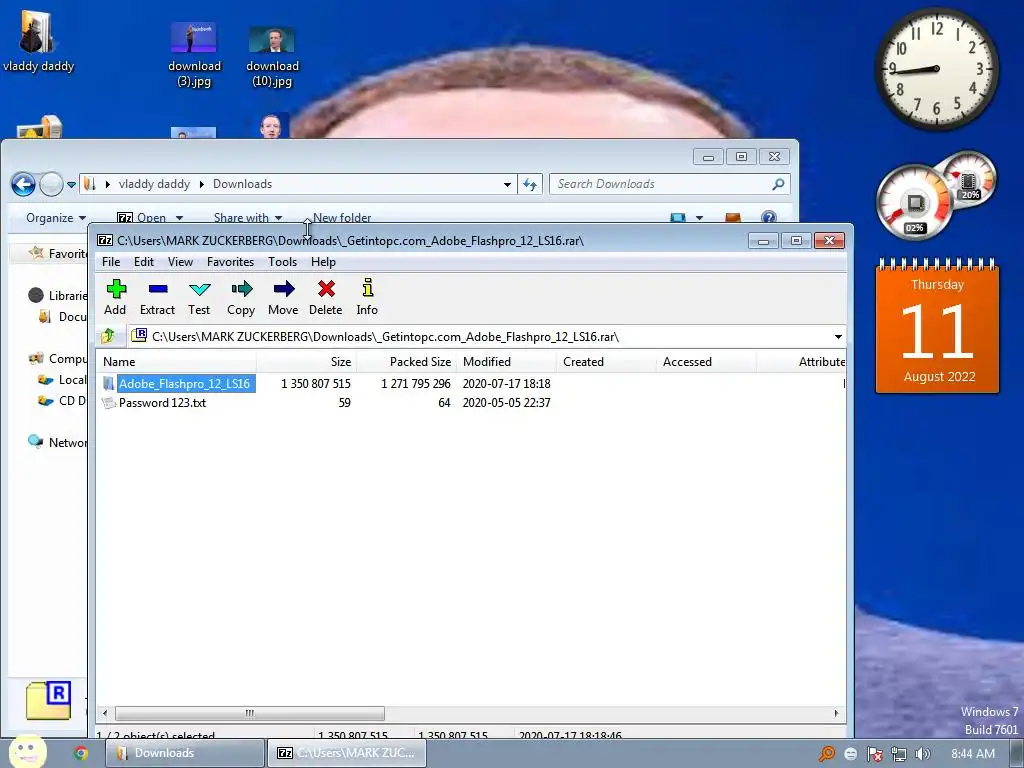Screen dimensions: 1024x768
Task: Select download (10).jpg desktop thumbnail
Action: [x=272, y=39]
